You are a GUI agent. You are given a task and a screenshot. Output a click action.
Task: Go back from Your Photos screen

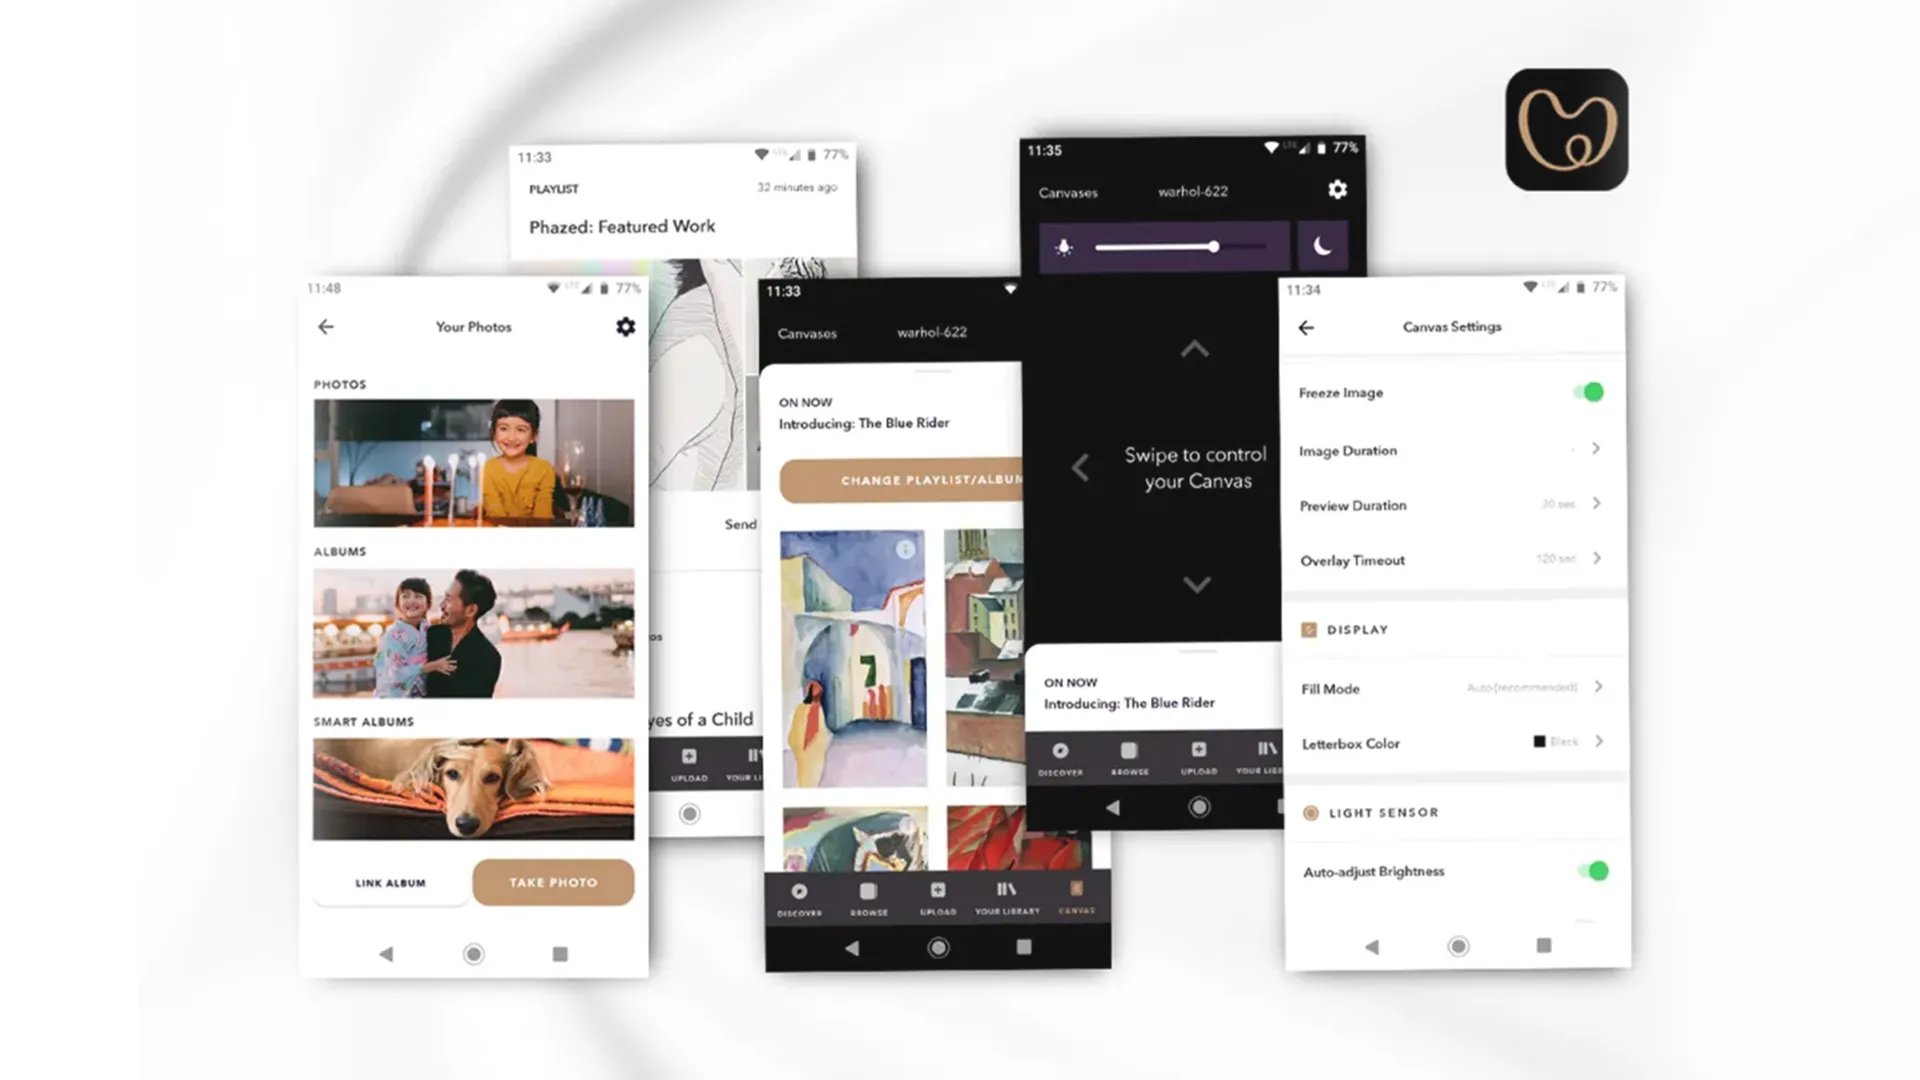coord(326,327)
